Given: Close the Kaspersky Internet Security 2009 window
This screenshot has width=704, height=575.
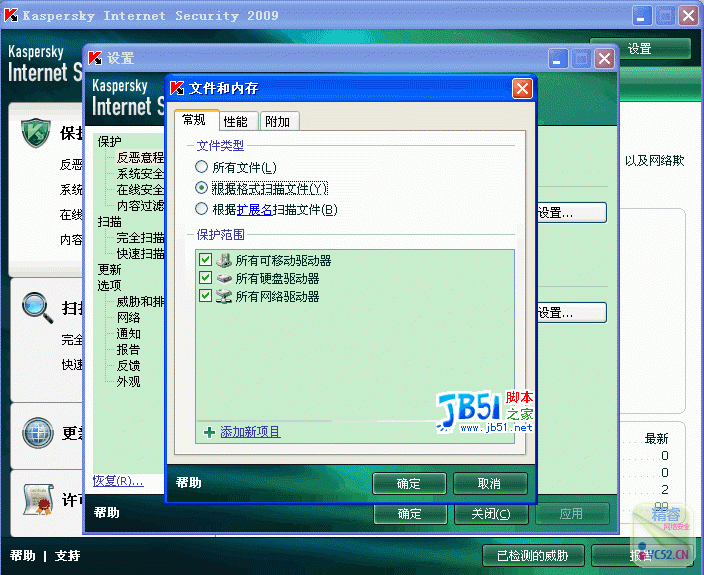Looking at the screenshot, I should click(x=689, y=16).
